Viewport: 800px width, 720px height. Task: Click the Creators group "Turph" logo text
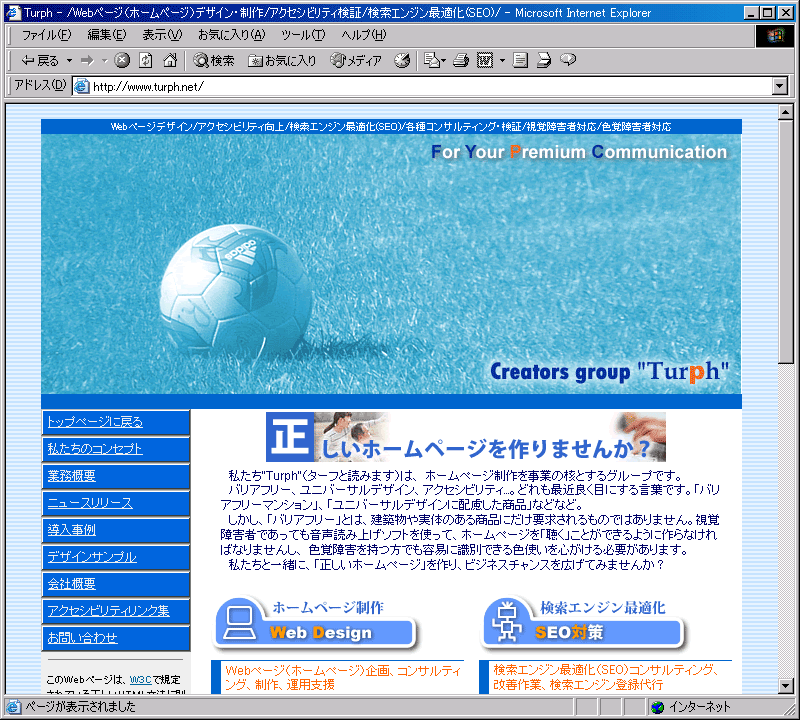click(x=610, y=371)
